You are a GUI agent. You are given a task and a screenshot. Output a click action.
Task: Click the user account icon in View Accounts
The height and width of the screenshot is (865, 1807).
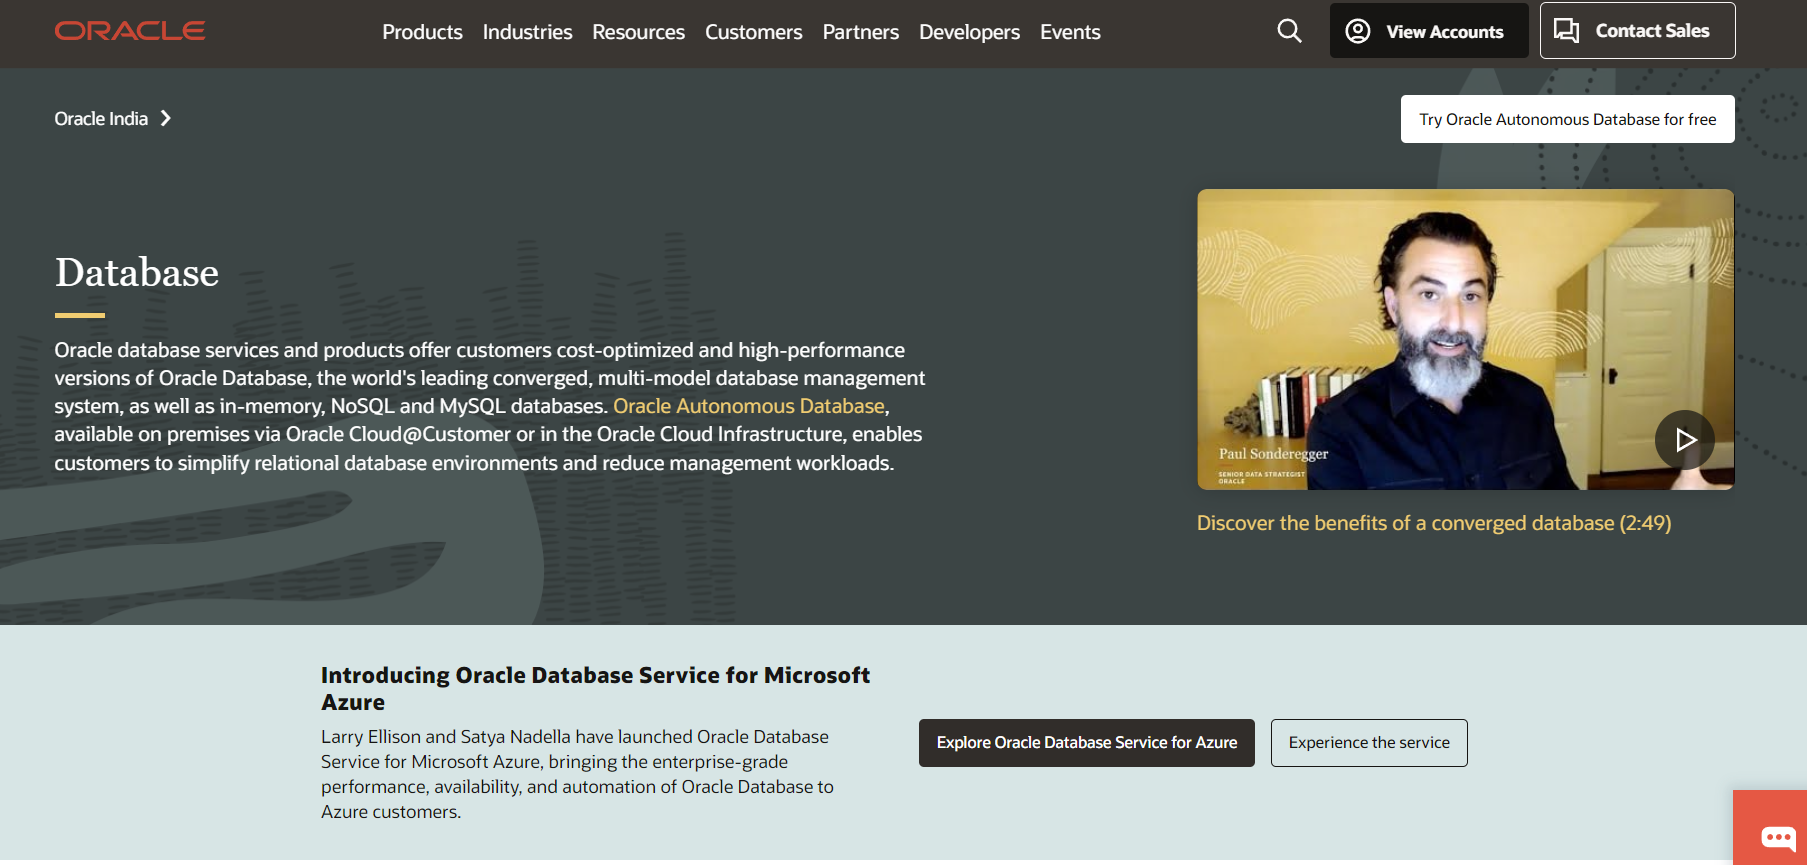click(x=1357, y=31)
